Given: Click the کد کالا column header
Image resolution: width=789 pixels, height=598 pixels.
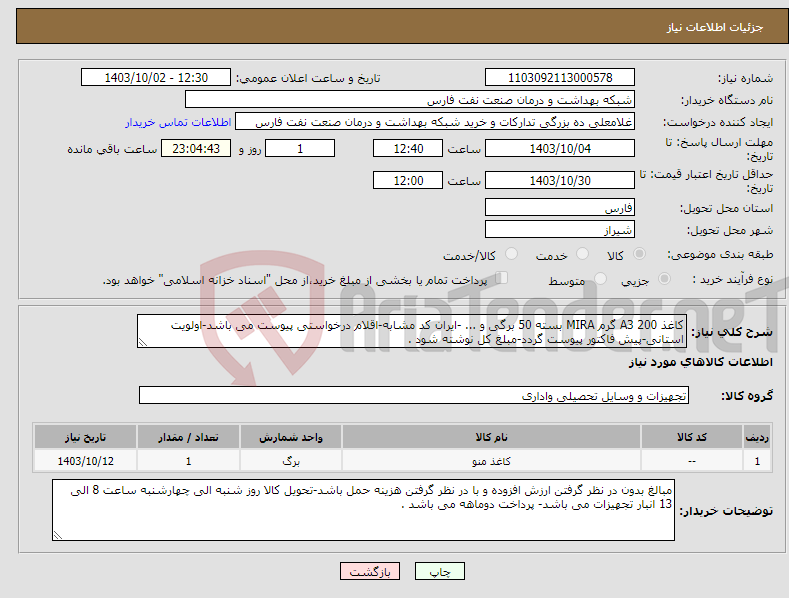Looking at the screenshot, I should [692, 437].
